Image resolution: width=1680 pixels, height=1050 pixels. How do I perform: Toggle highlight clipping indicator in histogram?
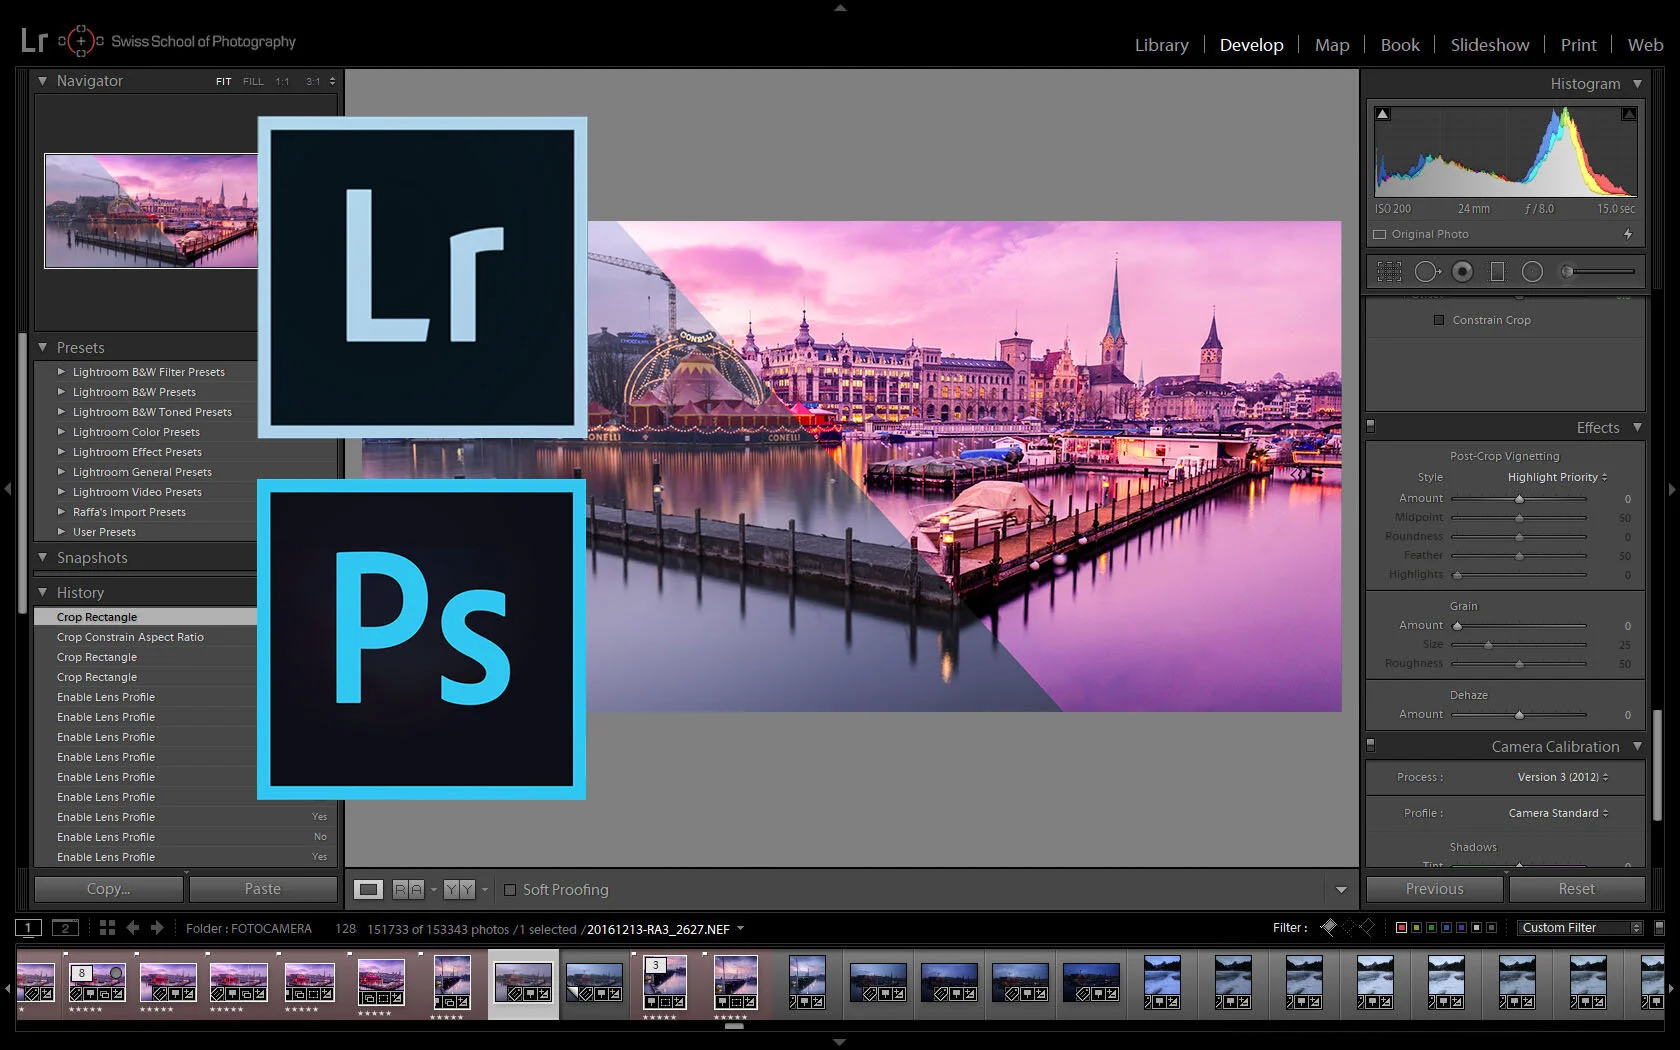coord(1629,114)
